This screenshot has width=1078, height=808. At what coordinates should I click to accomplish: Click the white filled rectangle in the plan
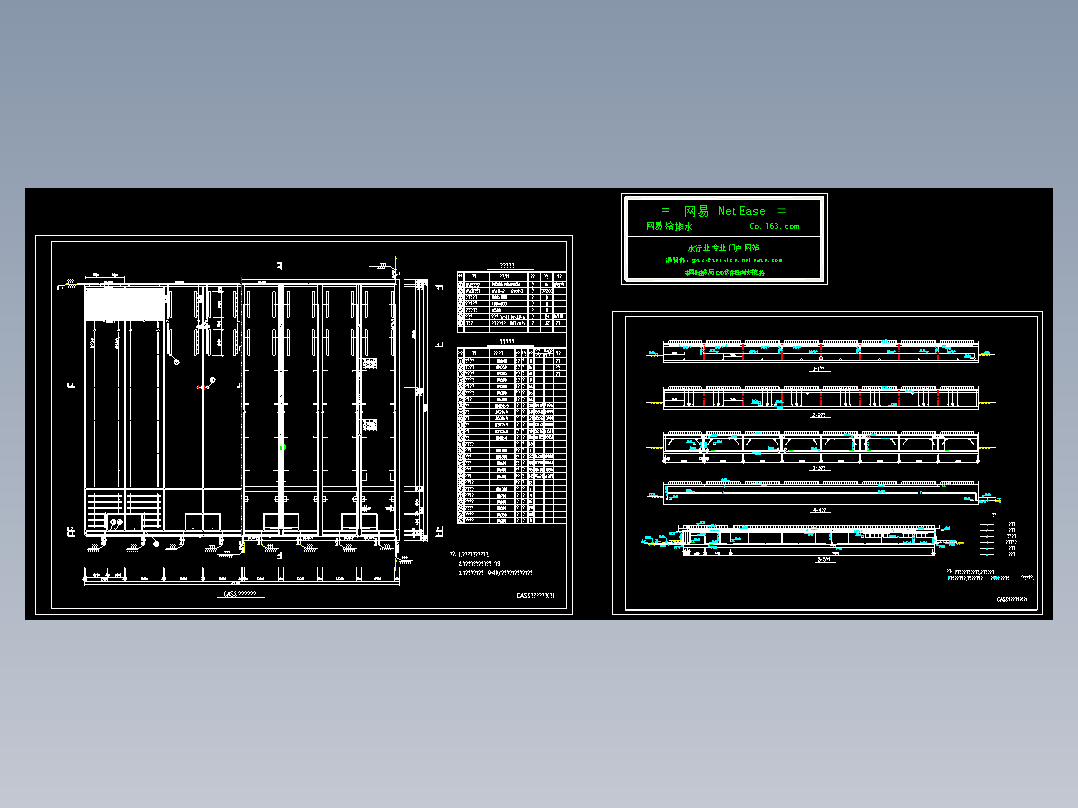(x=124, y=304)
